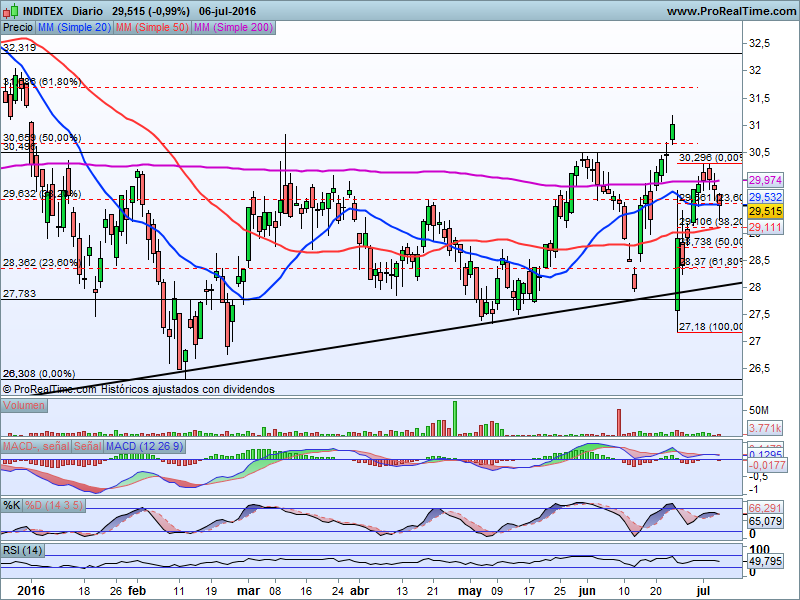
Task: Click the magenta 29,974 moving average price tag
Action: (x=765, y=180)
